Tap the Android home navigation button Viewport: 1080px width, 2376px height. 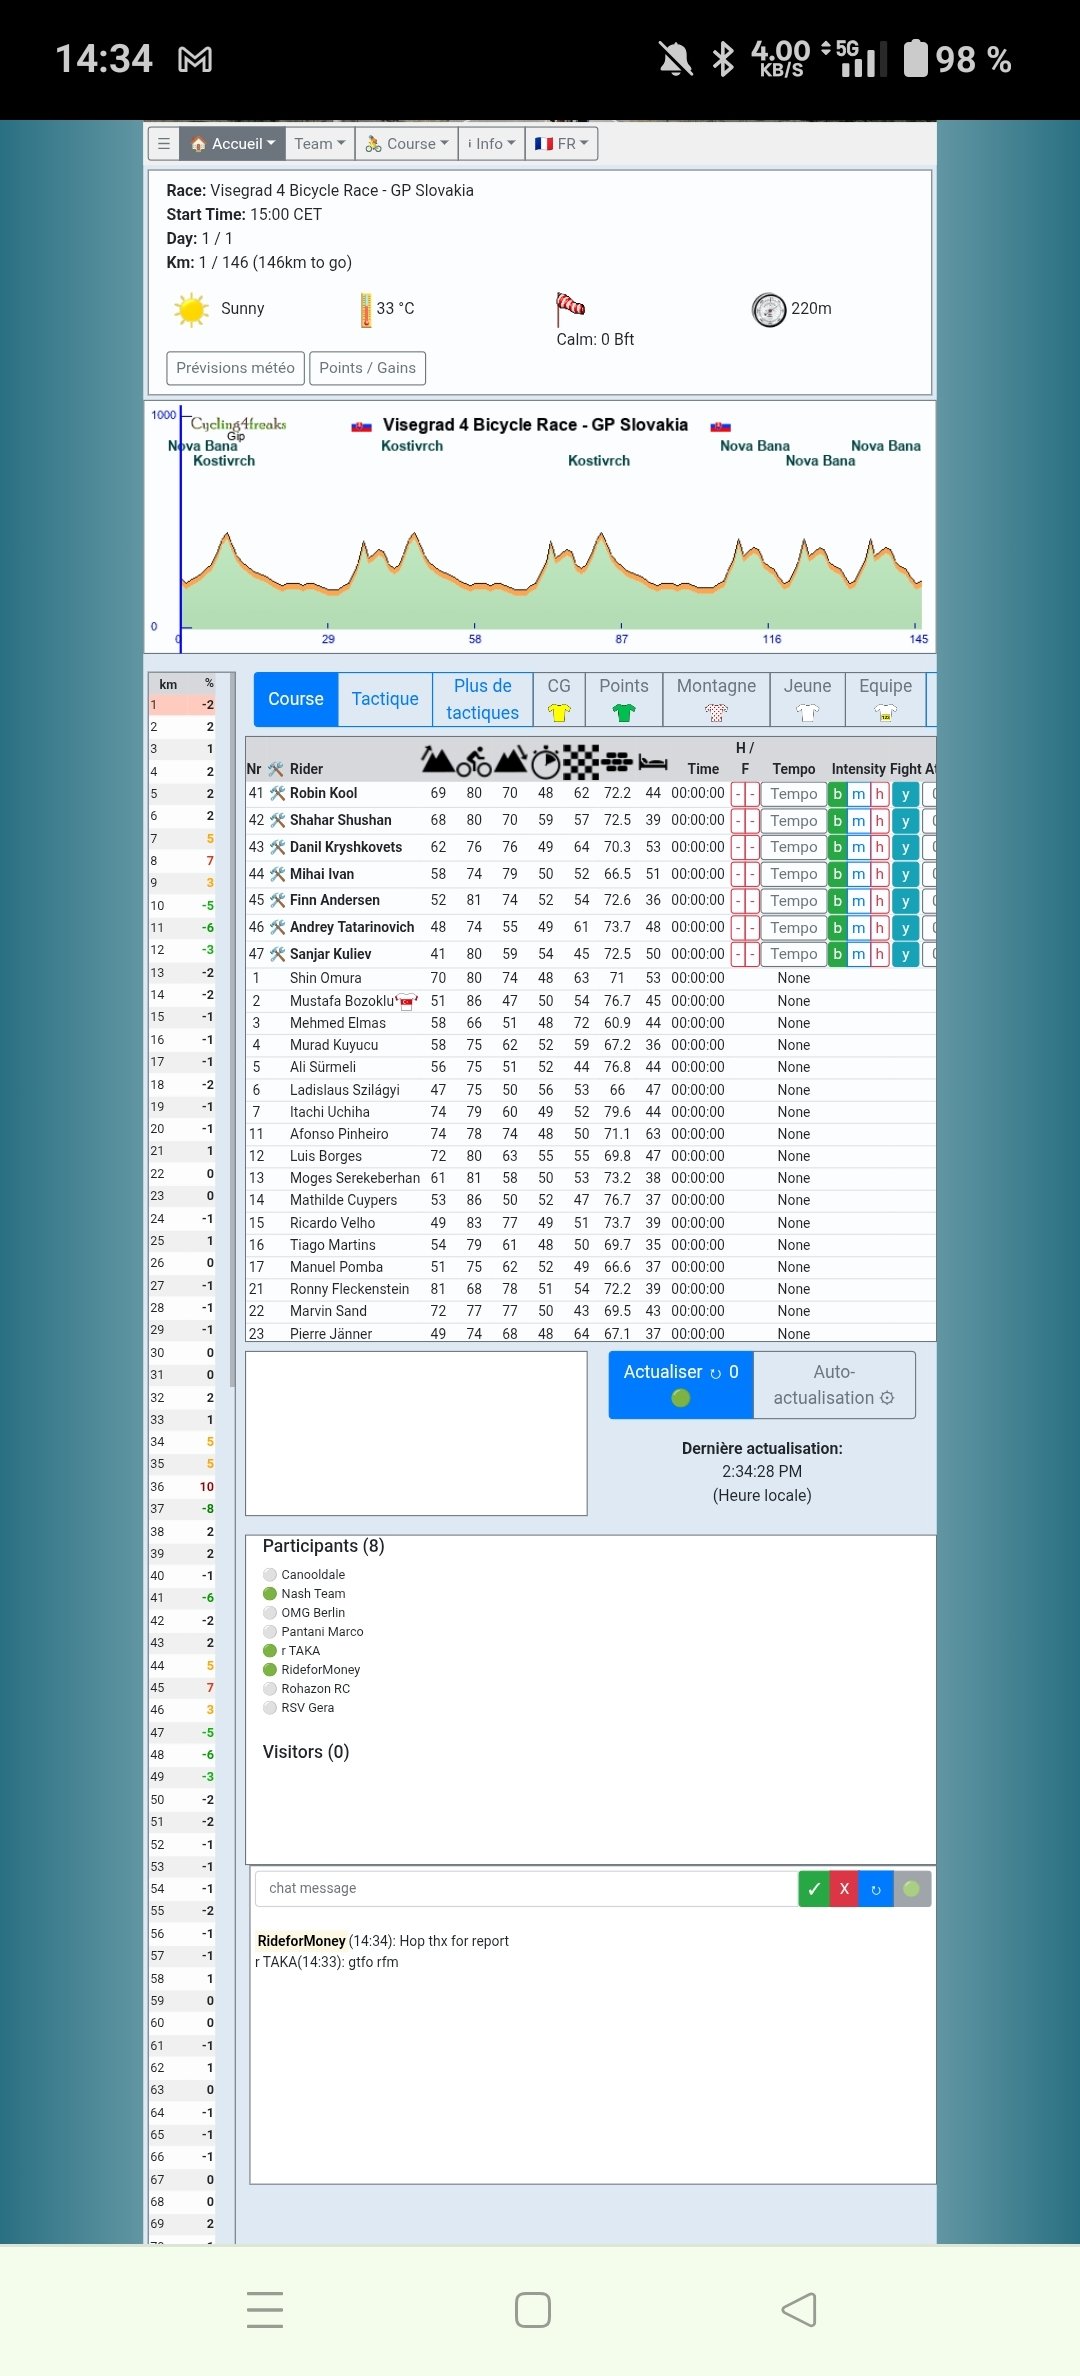click(533, 2310)
